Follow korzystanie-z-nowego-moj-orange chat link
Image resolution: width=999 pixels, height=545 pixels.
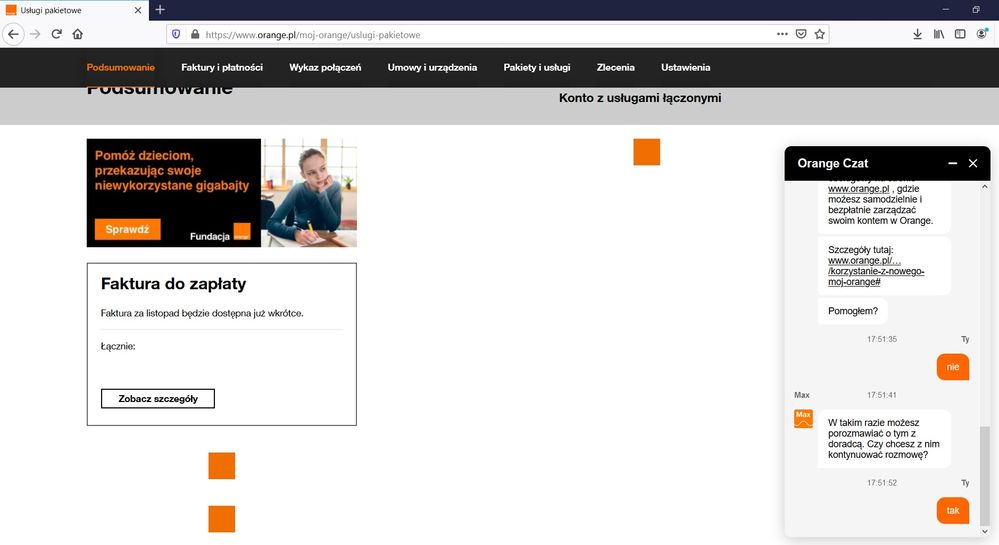point(876,271)
